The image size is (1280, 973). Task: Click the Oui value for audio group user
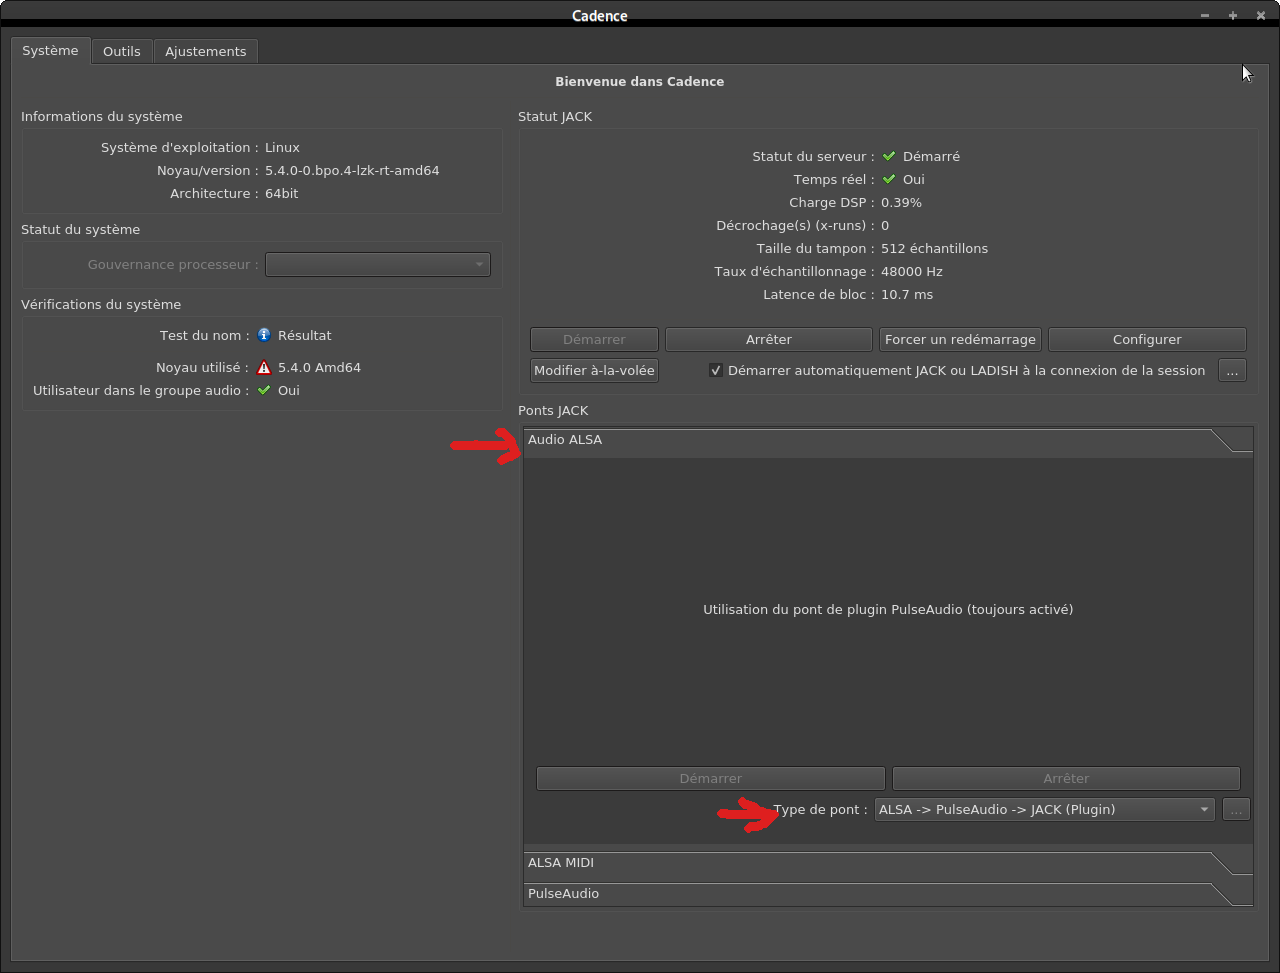pyautogui.click(x=289, y=391)
